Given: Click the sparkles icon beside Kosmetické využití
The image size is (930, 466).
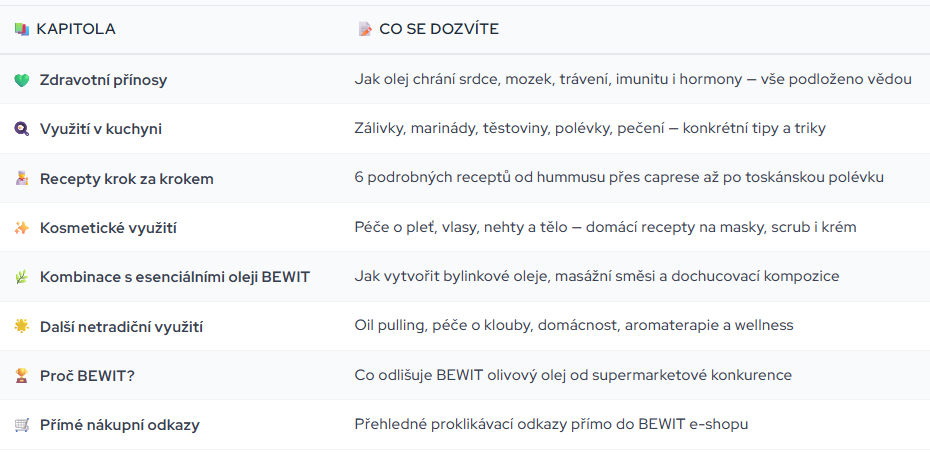Looking at the screenshot, I should click(22, 228).
